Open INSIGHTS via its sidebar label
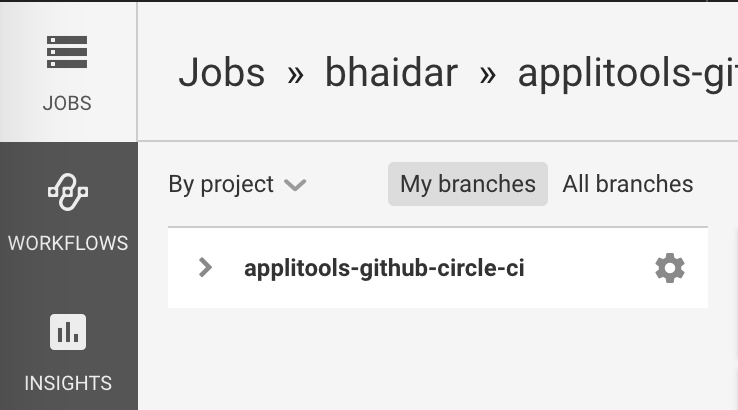The height and width of the screenshot is (410, 738). (x=67, y=383)
